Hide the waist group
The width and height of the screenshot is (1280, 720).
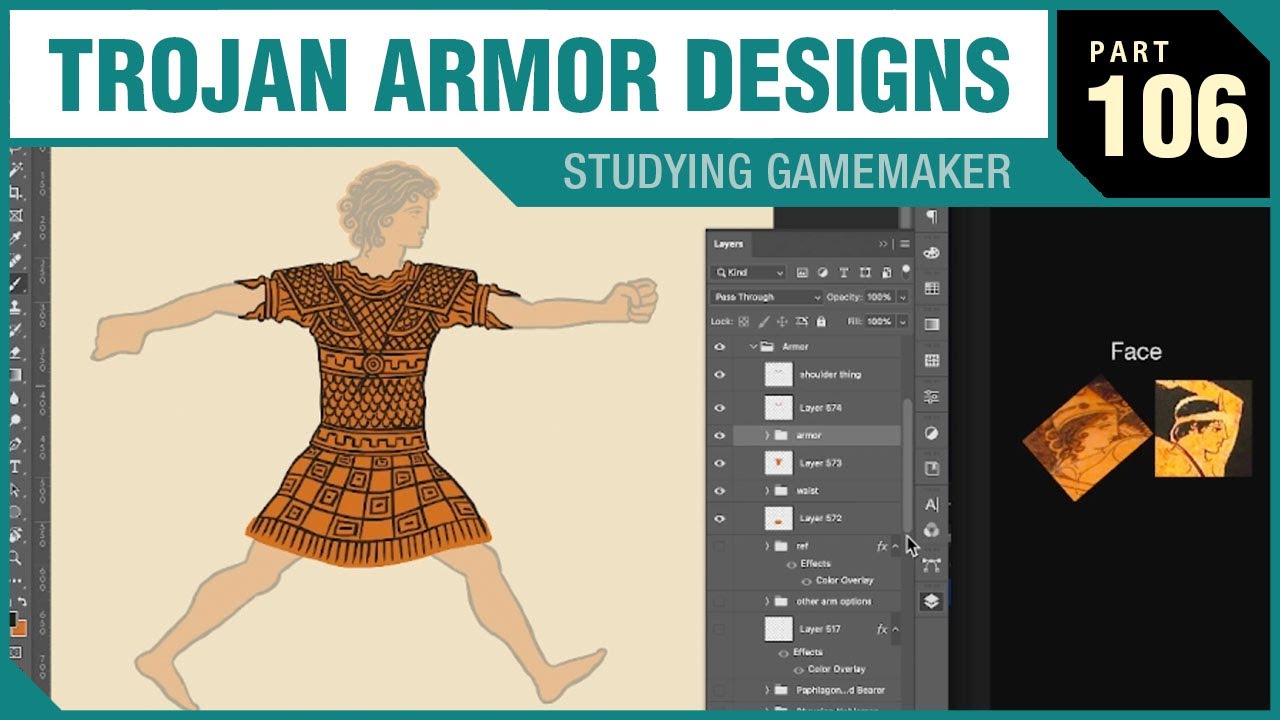(x=719, y=491)
